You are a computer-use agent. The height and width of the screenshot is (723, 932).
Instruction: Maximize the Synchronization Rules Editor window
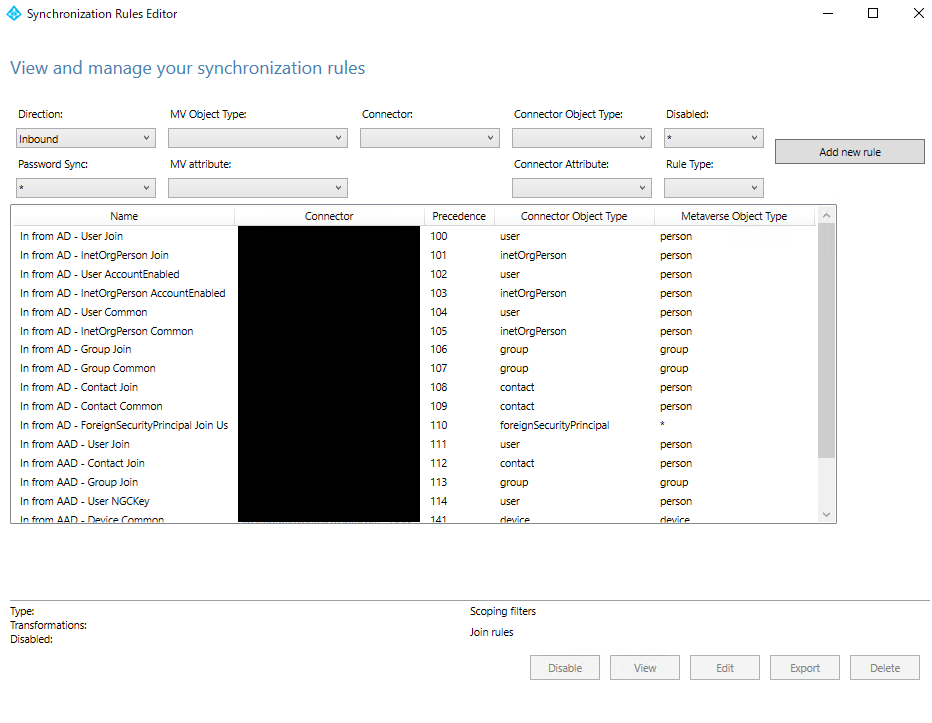(x=873, y=14)
